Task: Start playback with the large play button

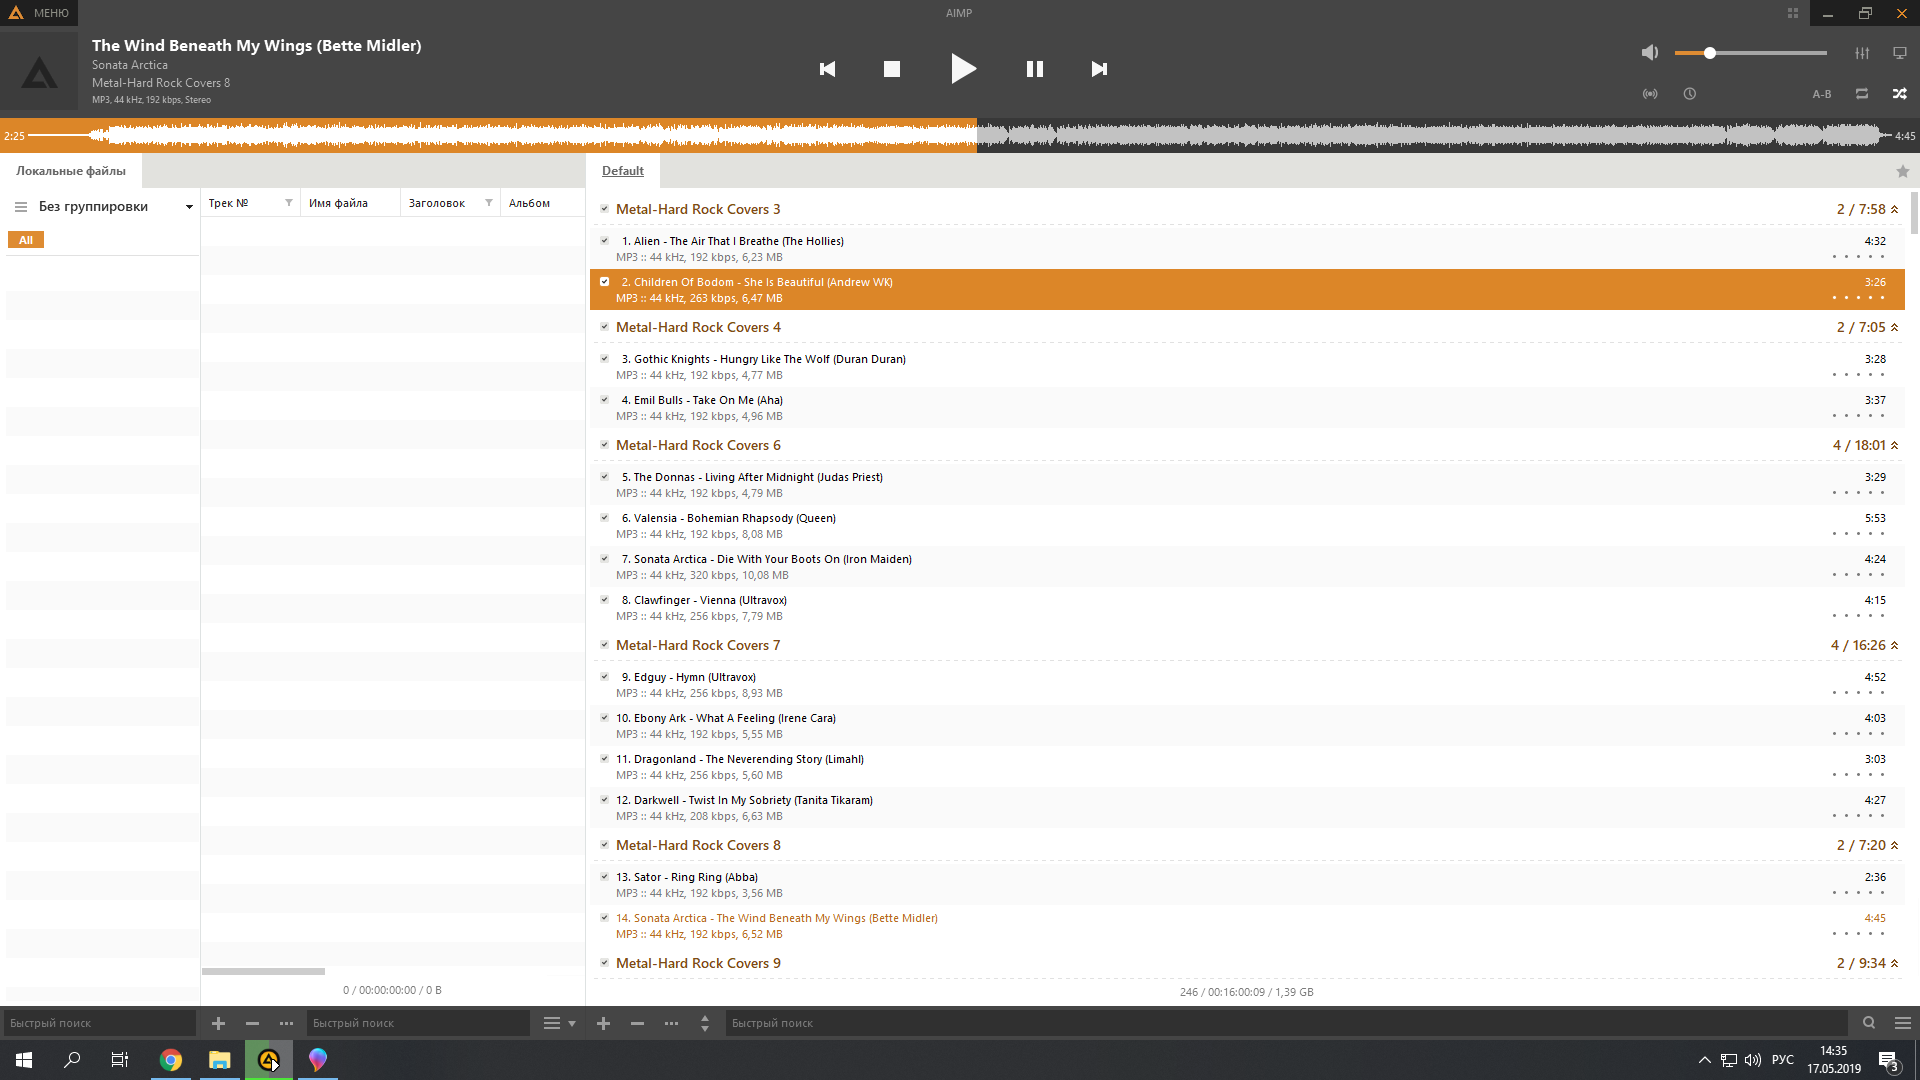Action: [963, 69]
